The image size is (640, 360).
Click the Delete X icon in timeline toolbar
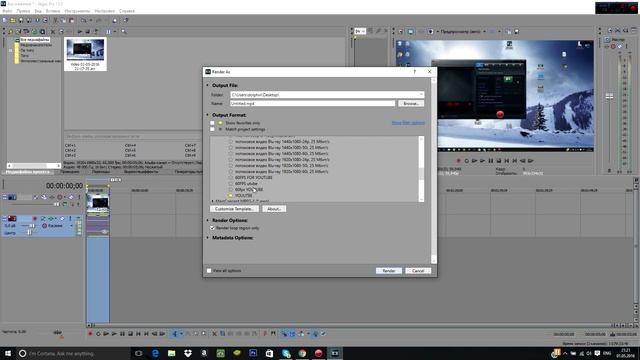click(214, 334)
